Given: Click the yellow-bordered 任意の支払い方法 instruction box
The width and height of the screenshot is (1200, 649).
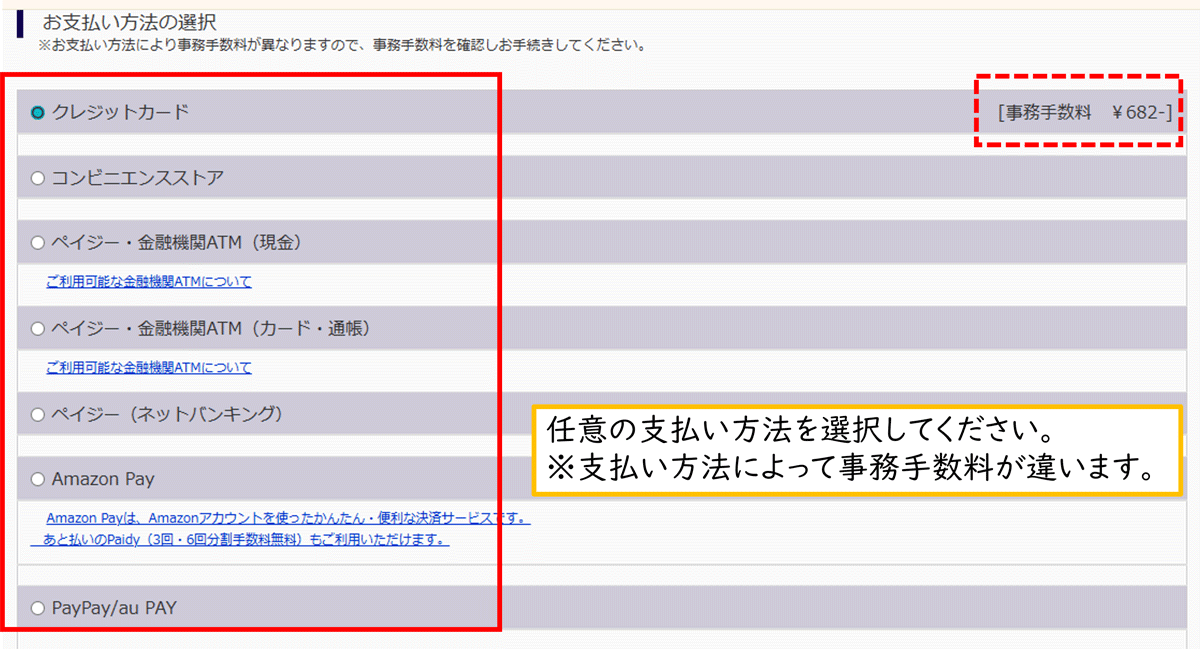Looking at the screenshot, I should point(855,450).
